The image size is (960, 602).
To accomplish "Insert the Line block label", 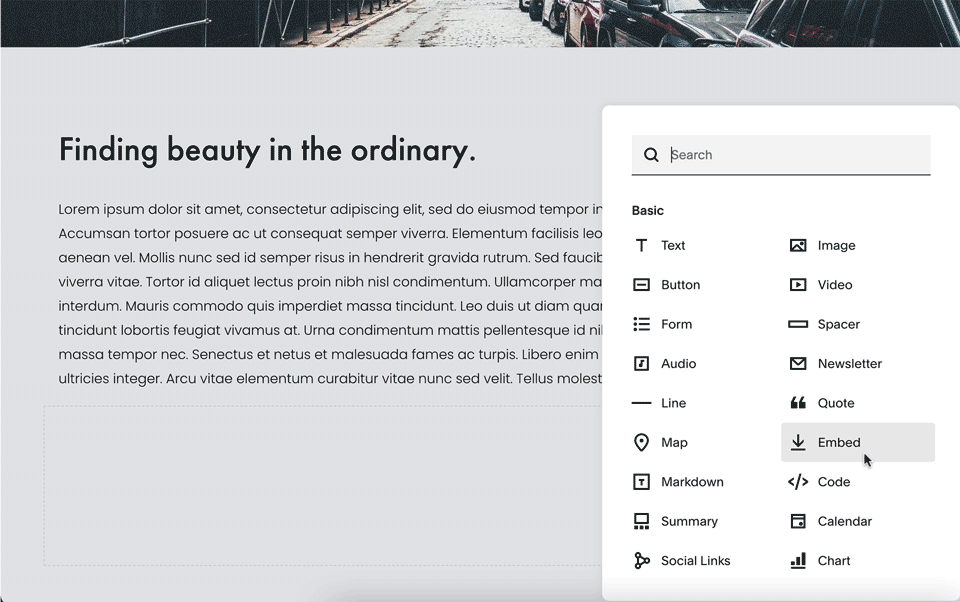I will 673,403.
